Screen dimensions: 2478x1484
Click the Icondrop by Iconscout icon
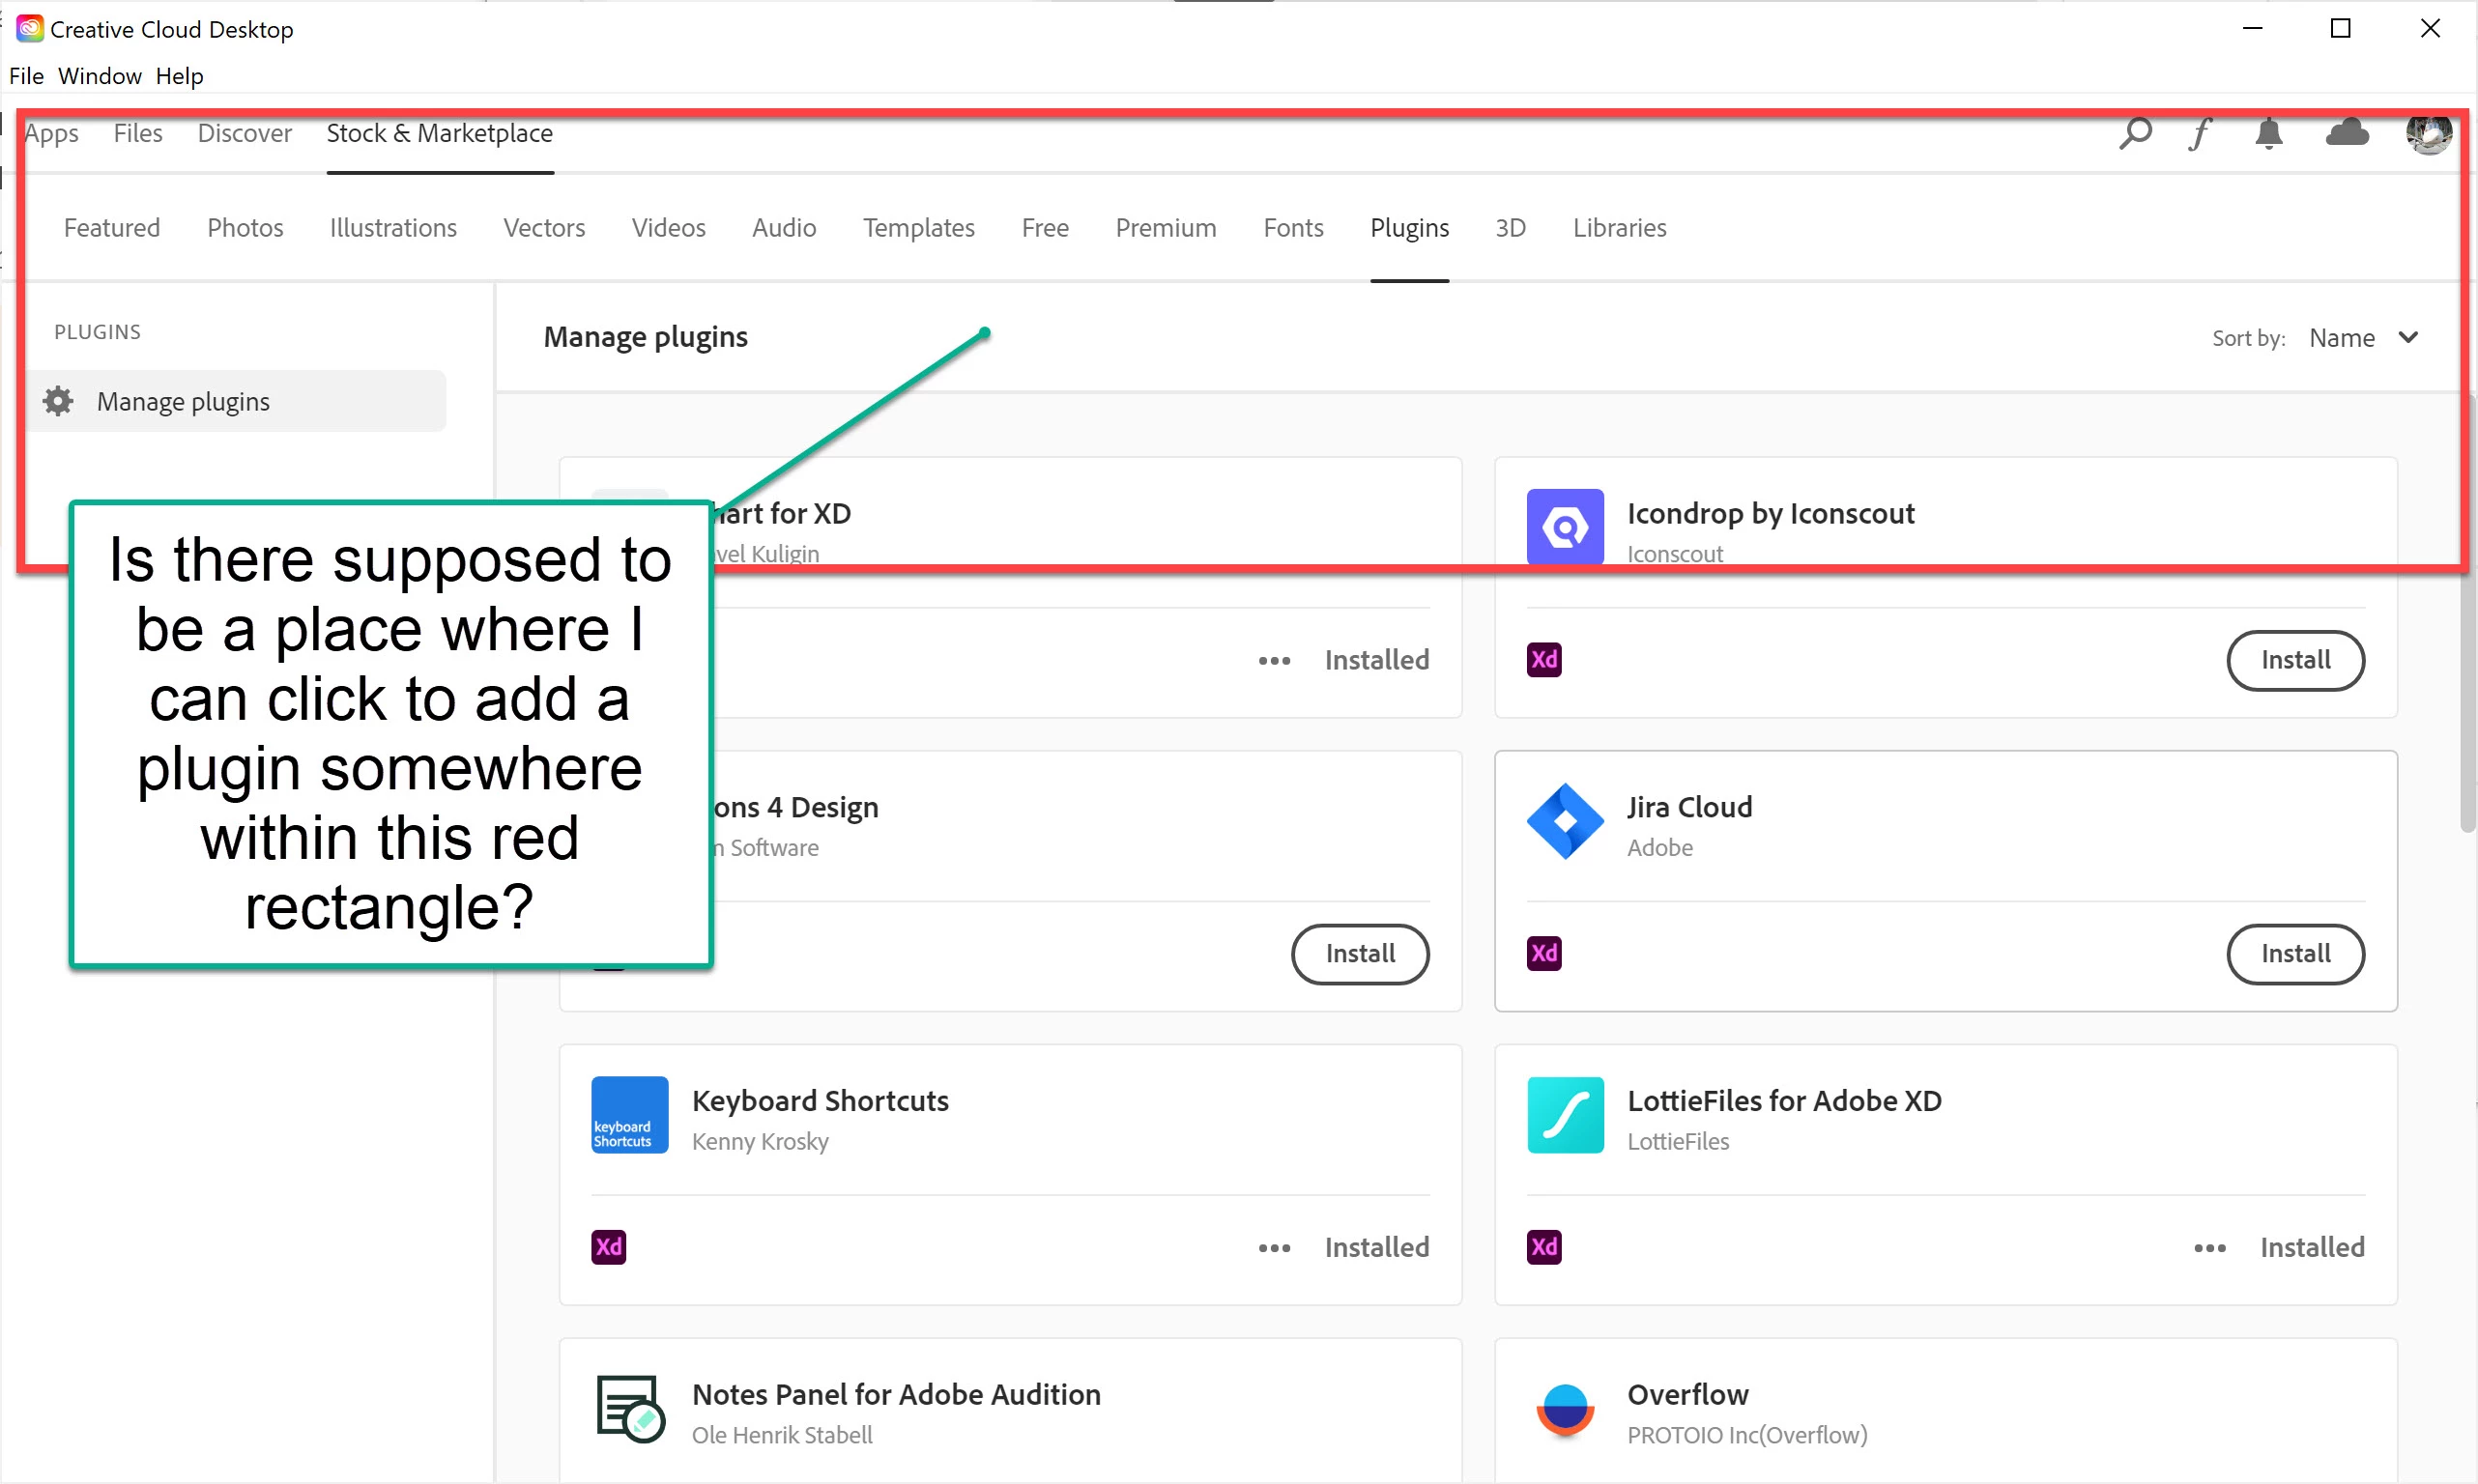(1564, 526)
